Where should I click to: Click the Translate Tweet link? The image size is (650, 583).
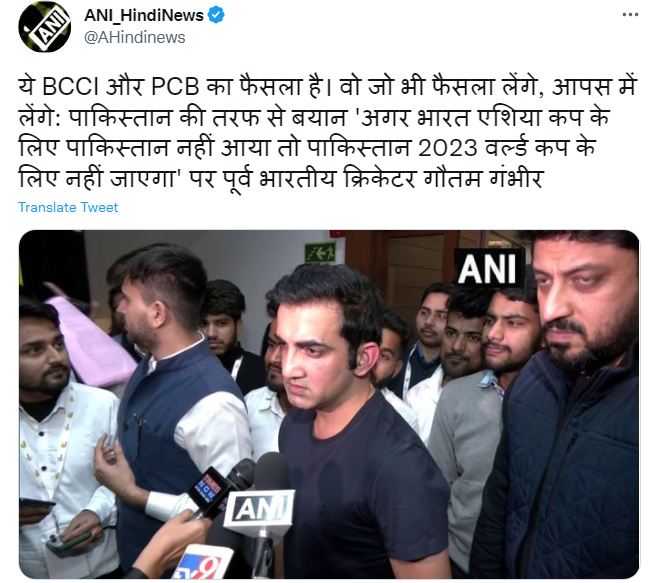point(68,207)
